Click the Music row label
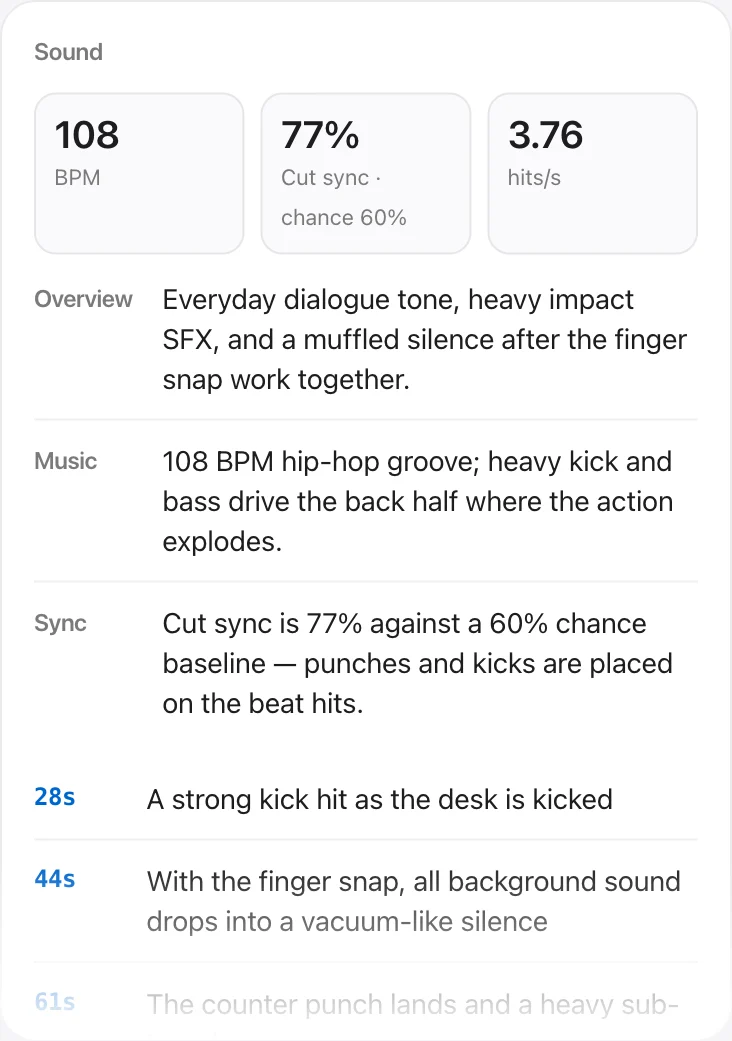This screenshot has width=732, height=1041. pyautogui.click(x=66, y=461)
